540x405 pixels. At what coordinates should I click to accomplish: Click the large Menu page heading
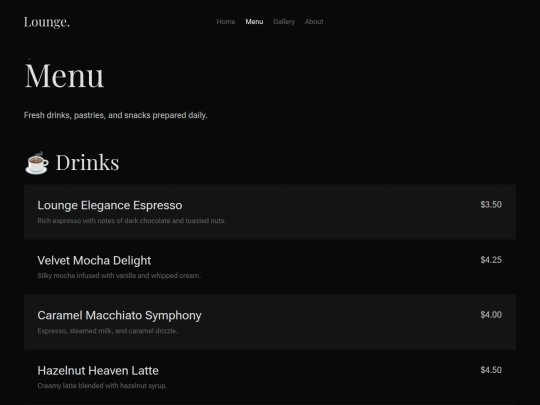64,75
